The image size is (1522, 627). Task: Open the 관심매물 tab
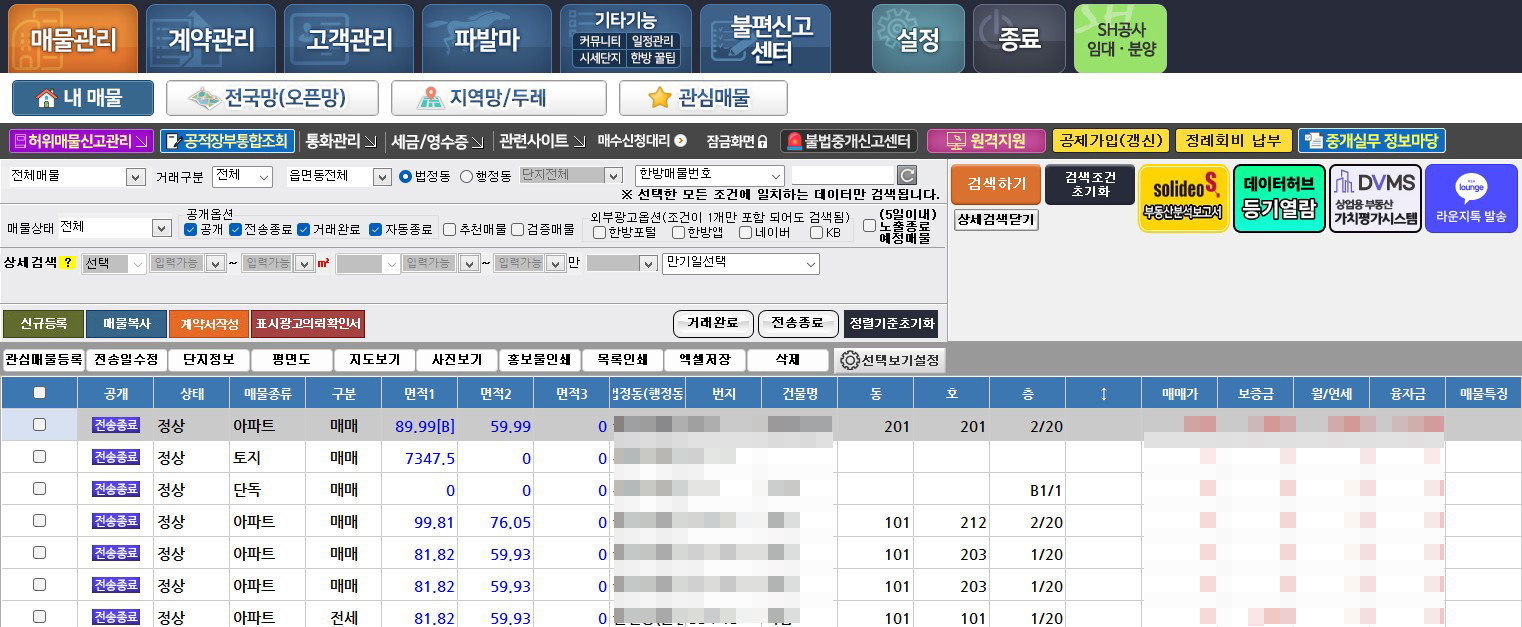(700, 98)
